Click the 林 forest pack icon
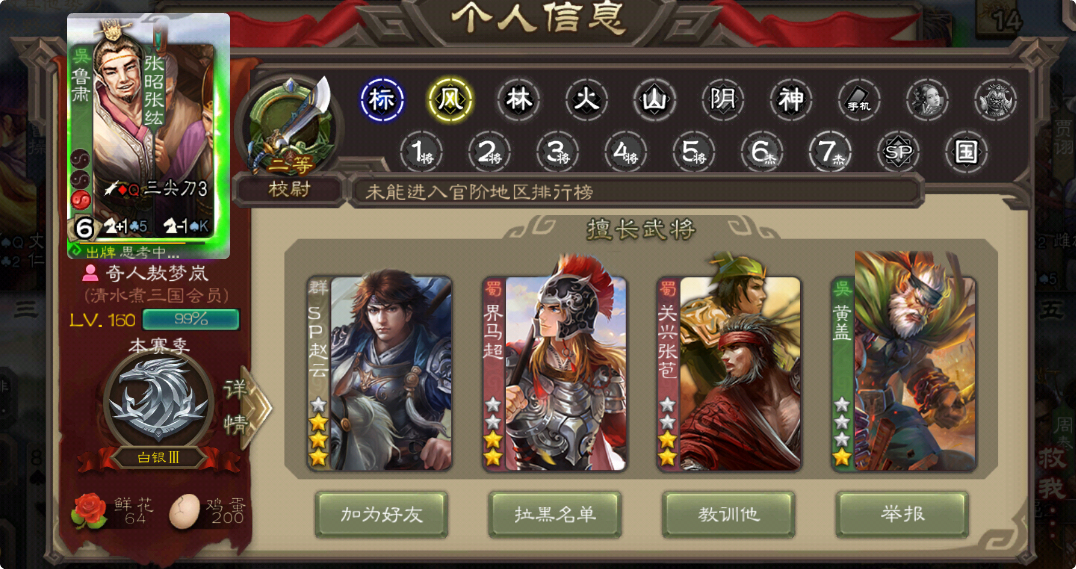Viewport: 1076px width, 569px height. point(519,101)
